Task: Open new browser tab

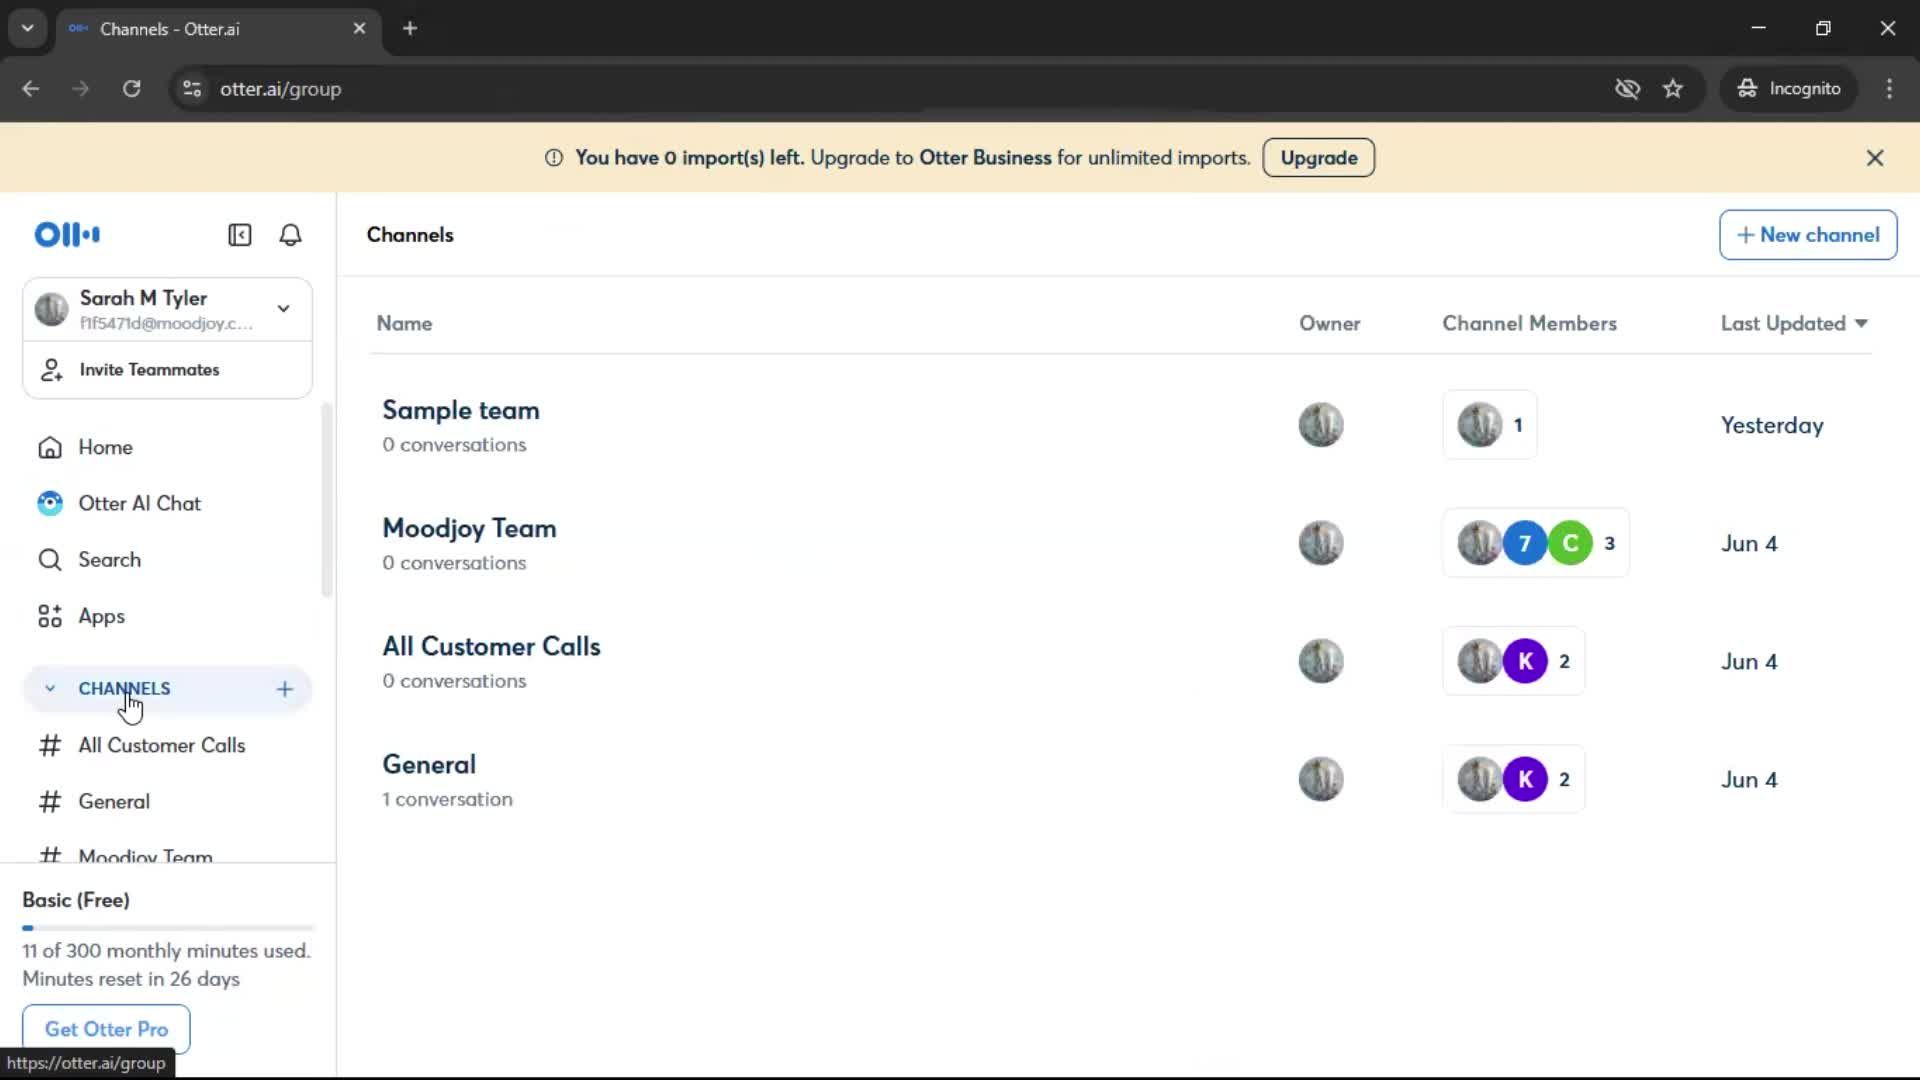Action: (410, 28)
